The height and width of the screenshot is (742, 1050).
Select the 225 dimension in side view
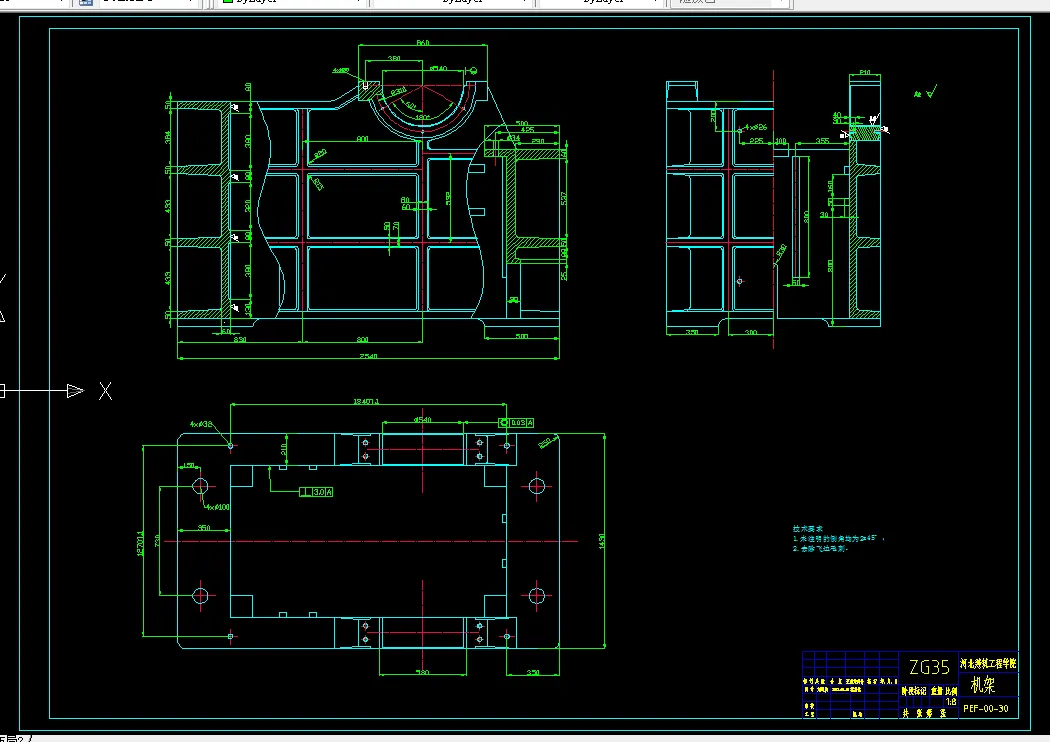click(x=756, y=141)
